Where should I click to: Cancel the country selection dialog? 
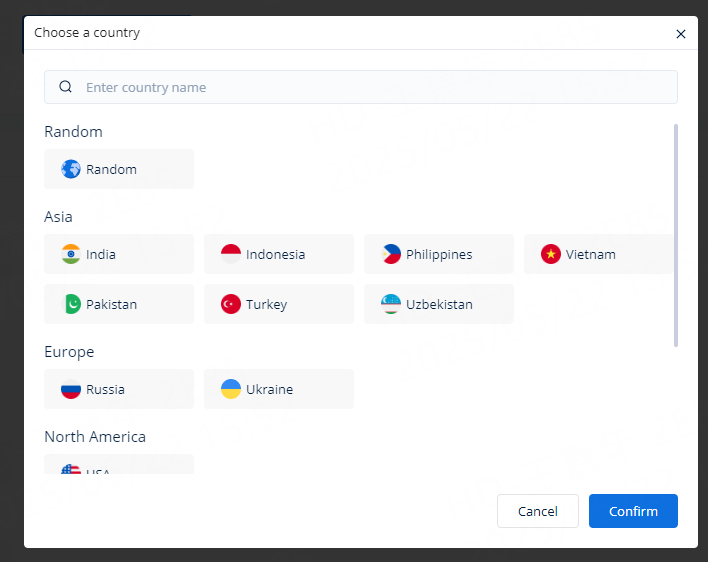click(537, 511)
